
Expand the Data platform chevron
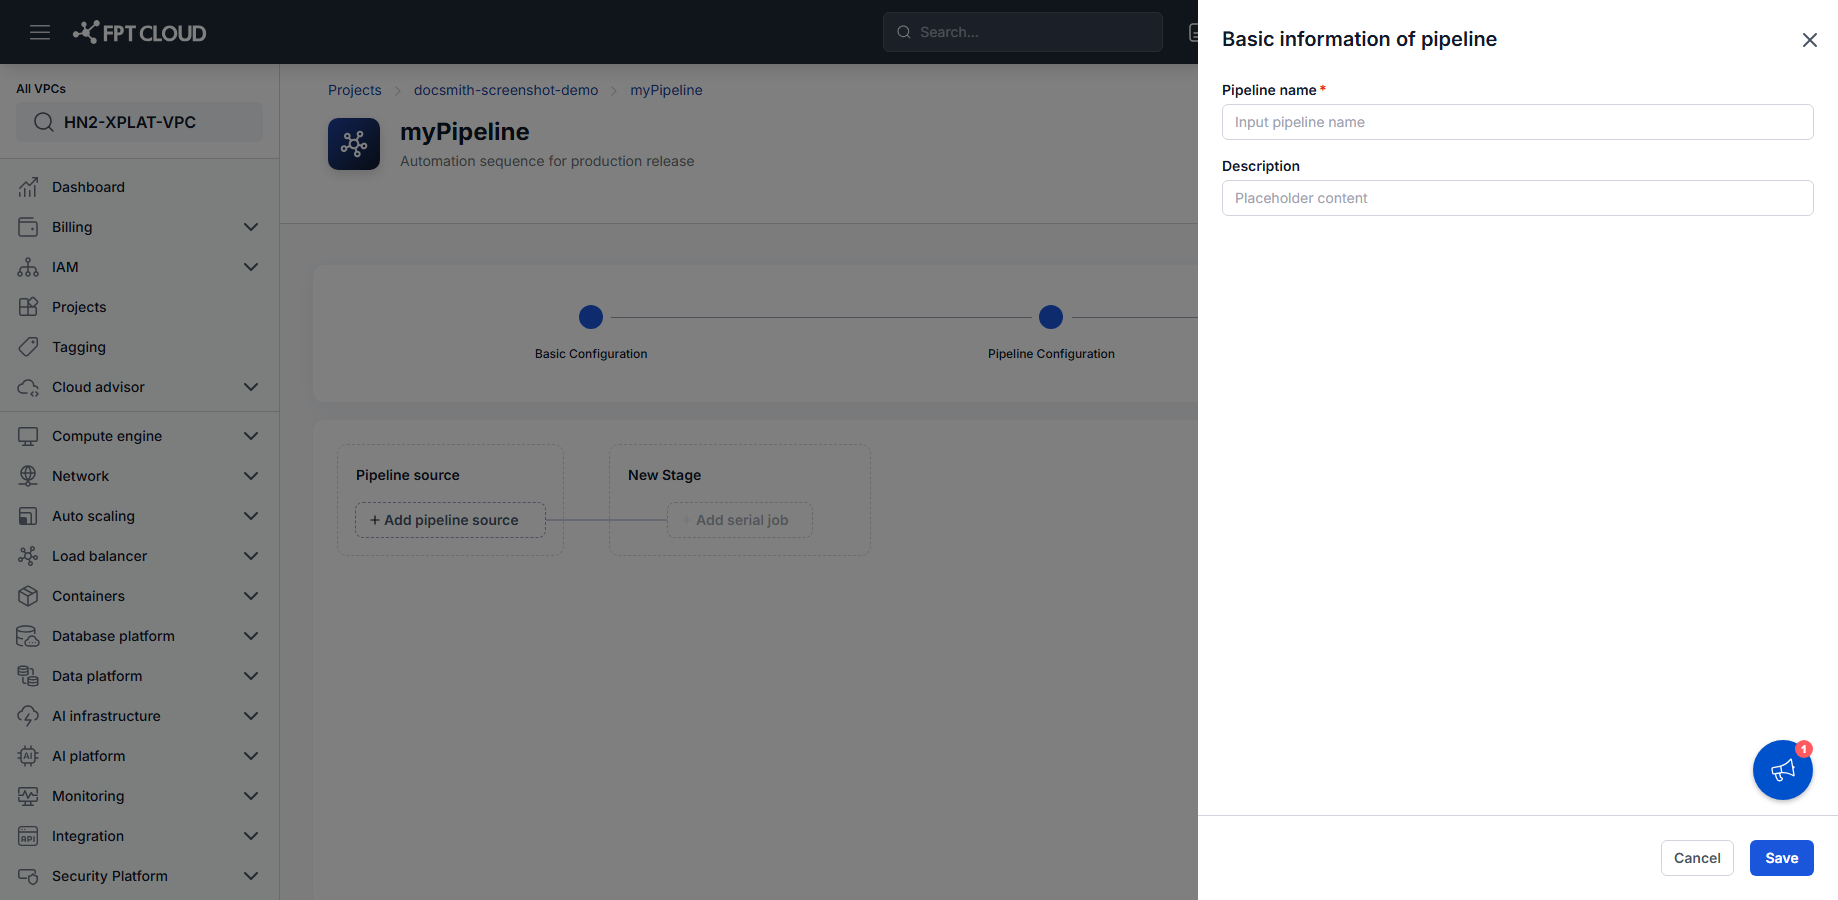tap(251, 676)
